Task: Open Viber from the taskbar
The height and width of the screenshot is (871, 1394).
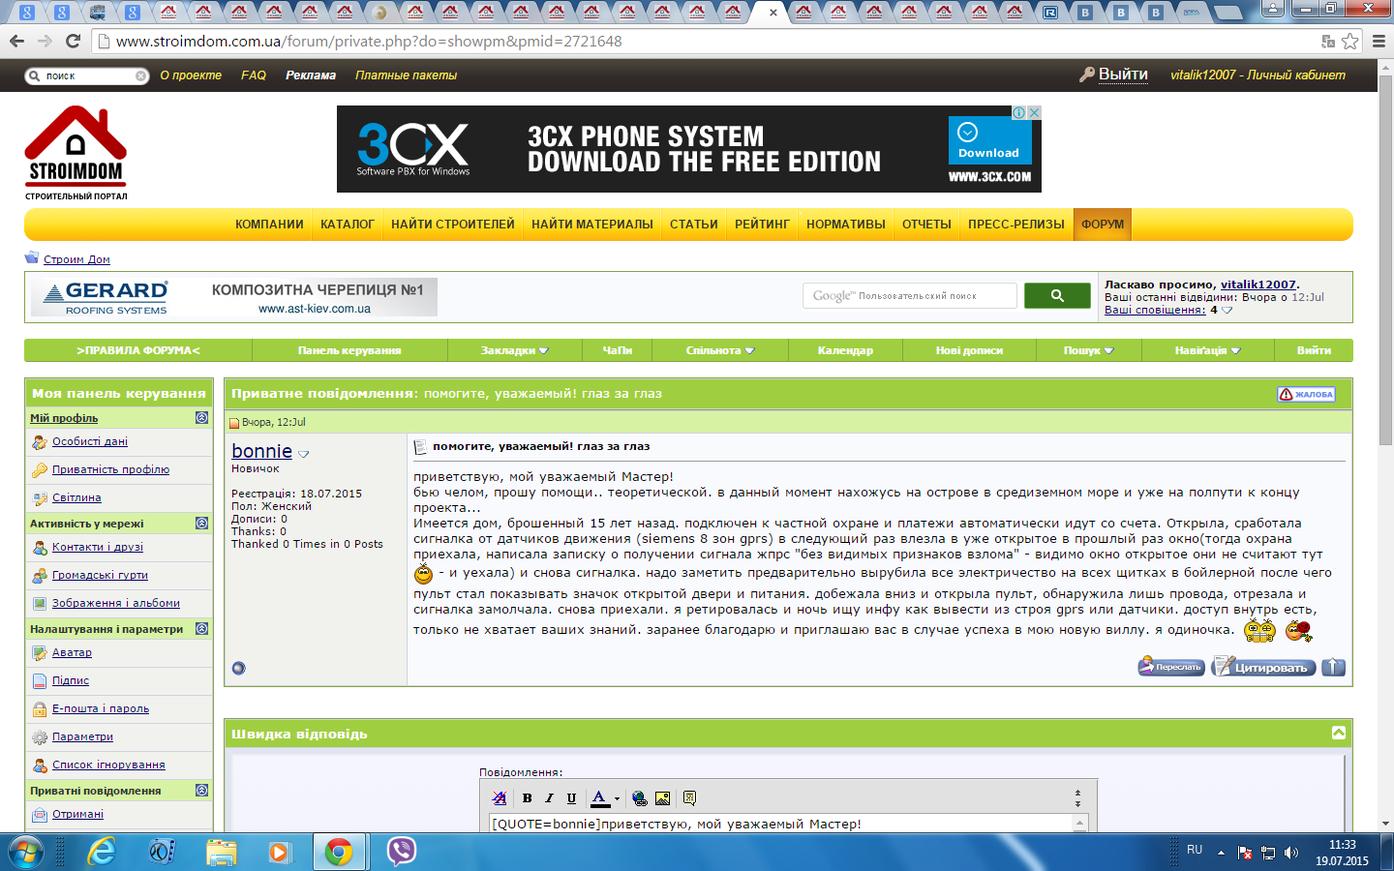Action: click(x=402, y=851)
